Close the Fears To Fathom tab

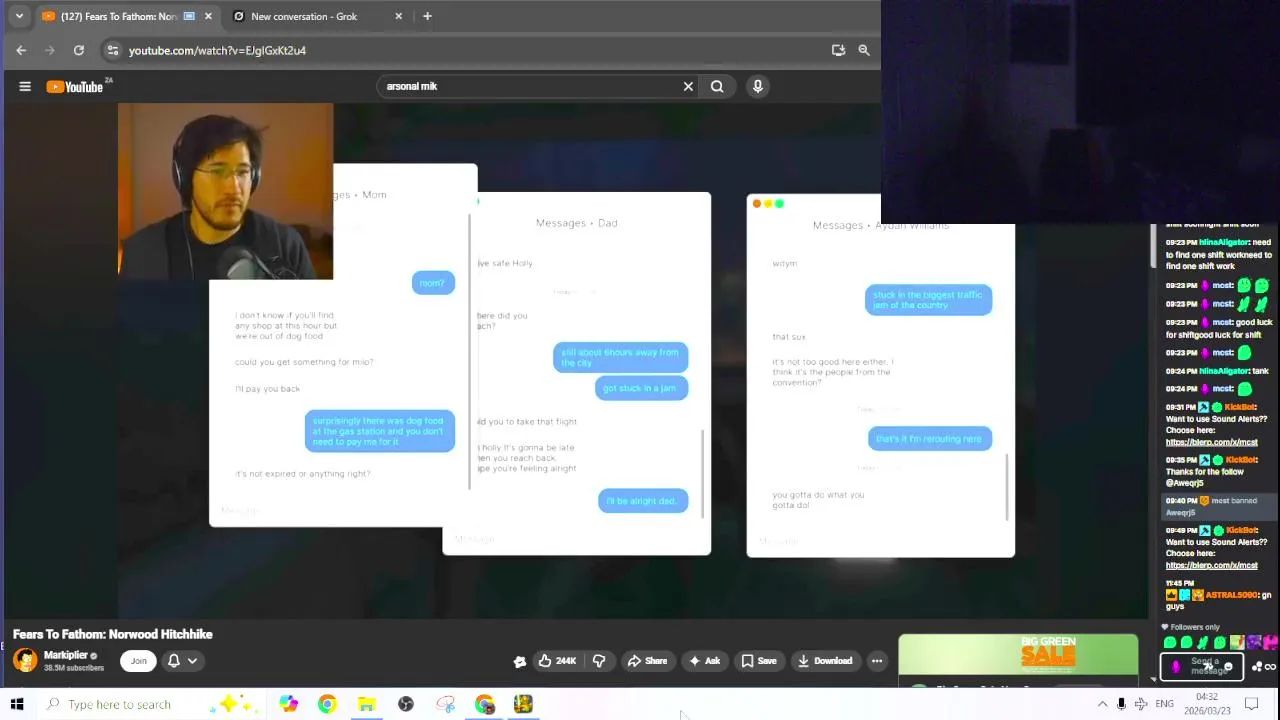coord(208,16)
